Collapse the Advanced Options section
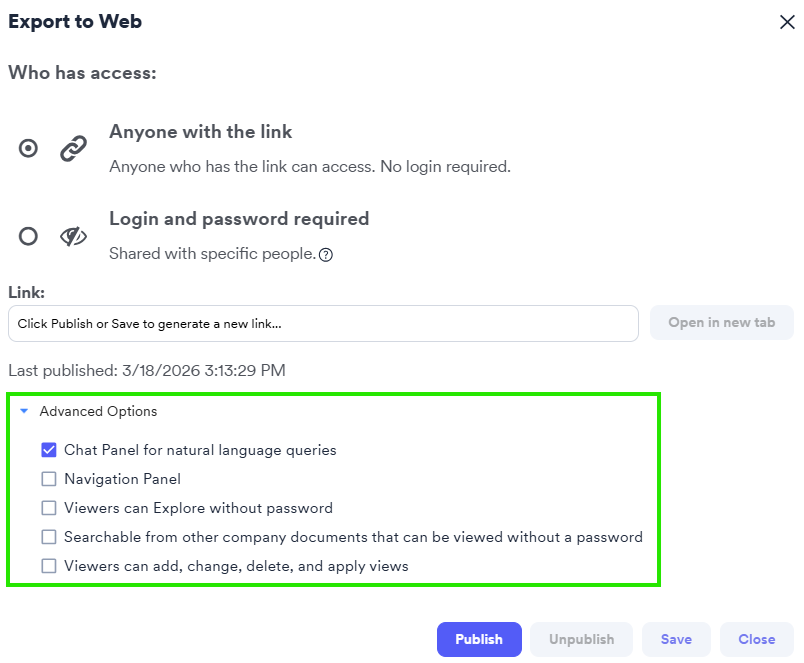This screenshot has height=663, width=804. tap(24, 411)
